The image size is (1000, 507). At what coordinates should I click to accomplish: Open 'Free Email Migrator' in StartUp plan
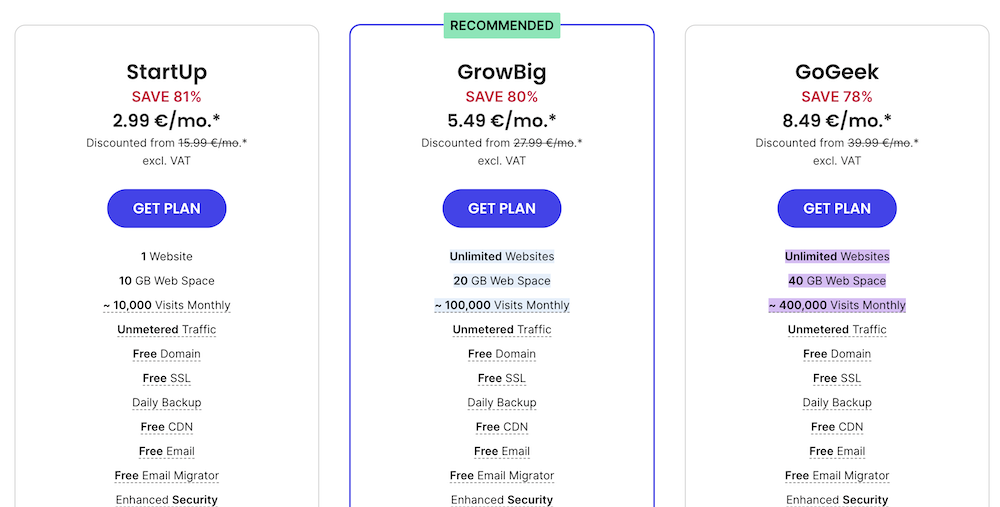point(167,476)
